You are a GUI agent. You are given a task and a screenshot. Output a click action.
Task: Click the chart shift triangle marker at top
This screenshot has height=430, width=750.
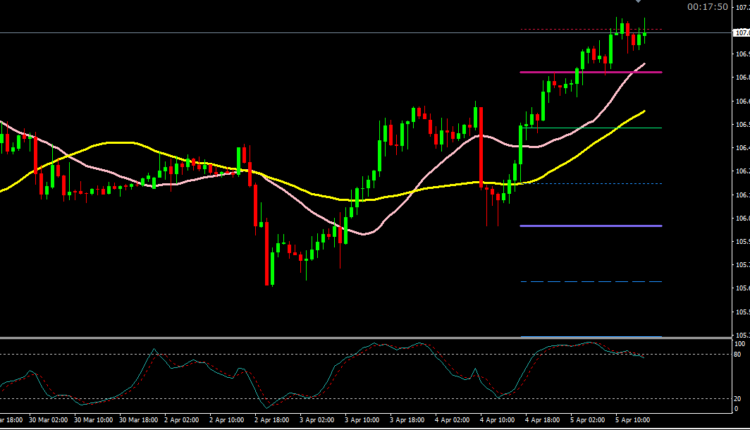(639, 3)
